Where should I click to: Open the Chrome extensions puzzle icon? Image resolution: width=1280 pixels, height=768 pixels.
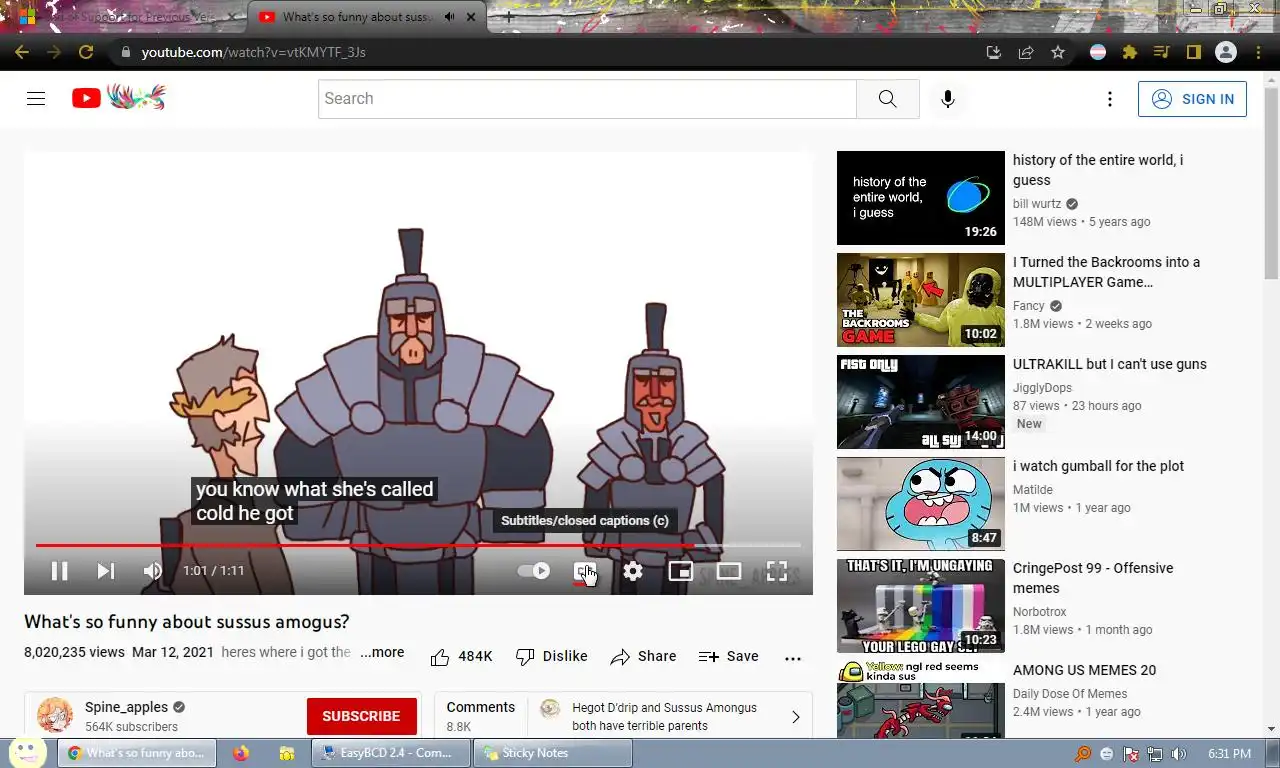1130,52
